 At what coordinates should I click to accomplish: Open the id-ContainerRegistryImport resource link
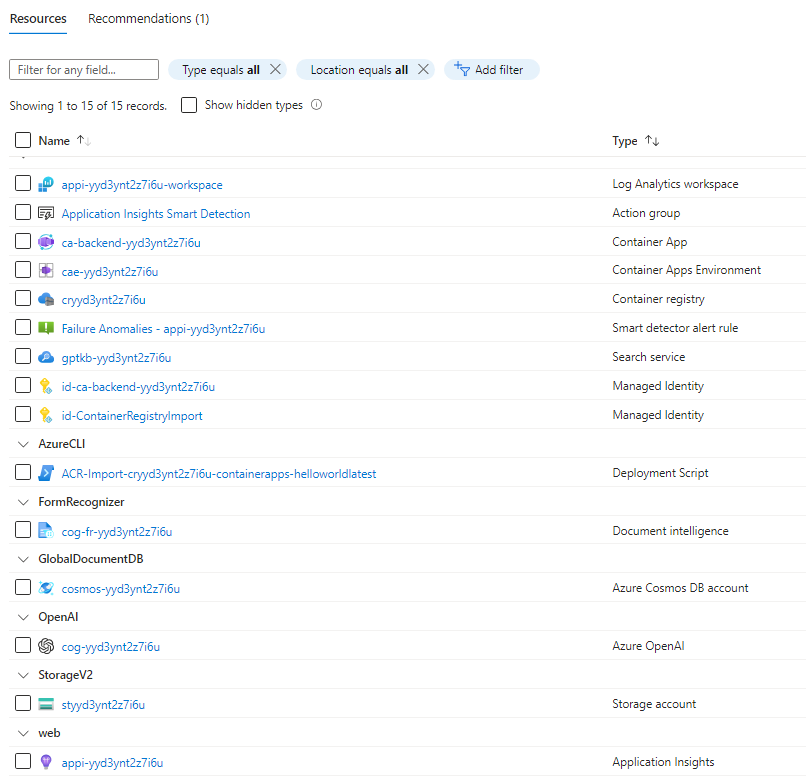[x=132, y=416]
